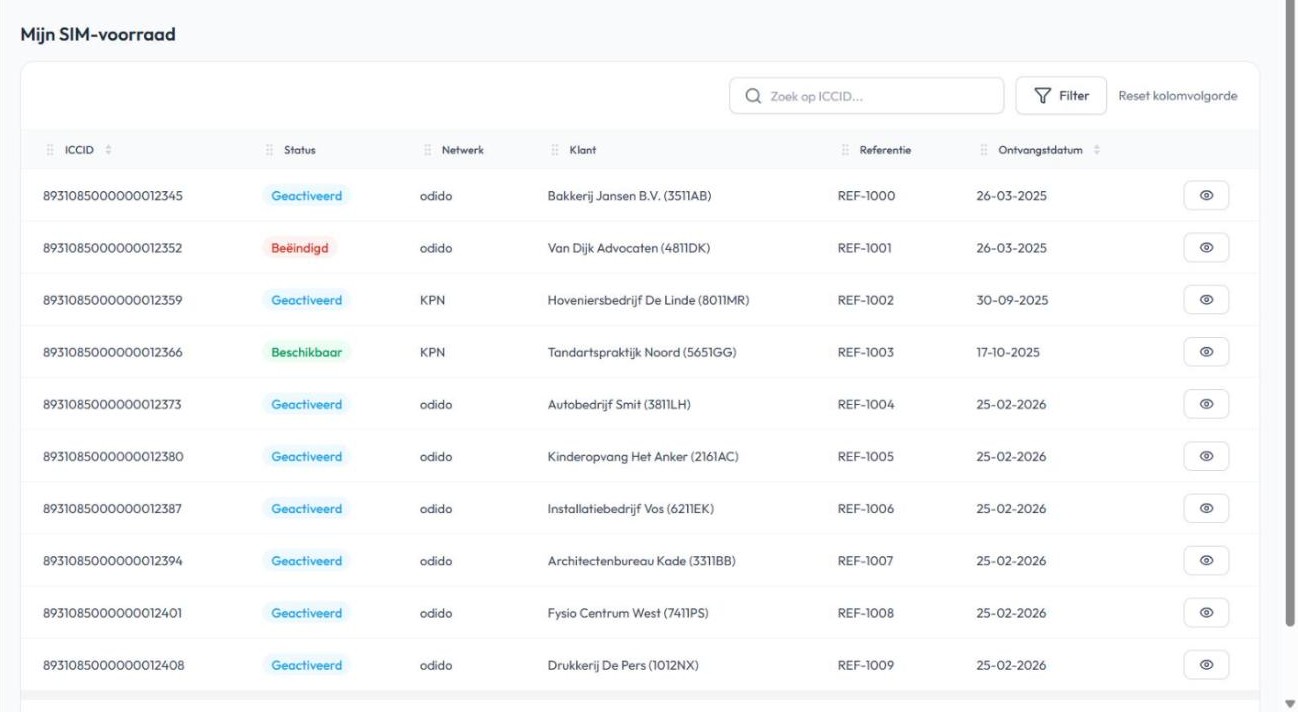Open eye icon for REF-1001 row
This screenshot has height=712, width=1298.
(1206, 248)
